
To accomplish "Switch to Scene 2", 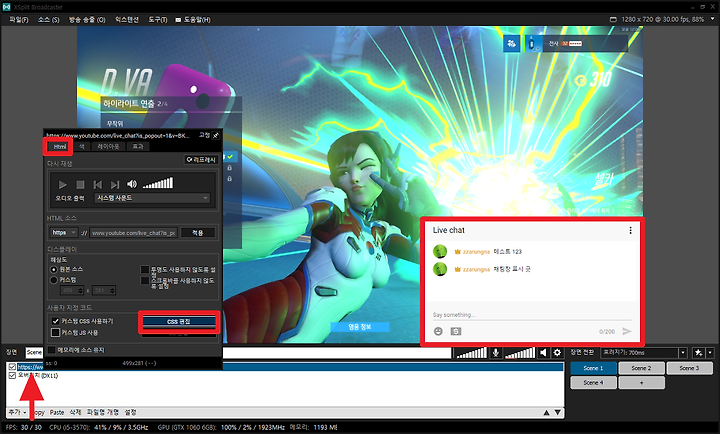I will click(x=641, y=368).
